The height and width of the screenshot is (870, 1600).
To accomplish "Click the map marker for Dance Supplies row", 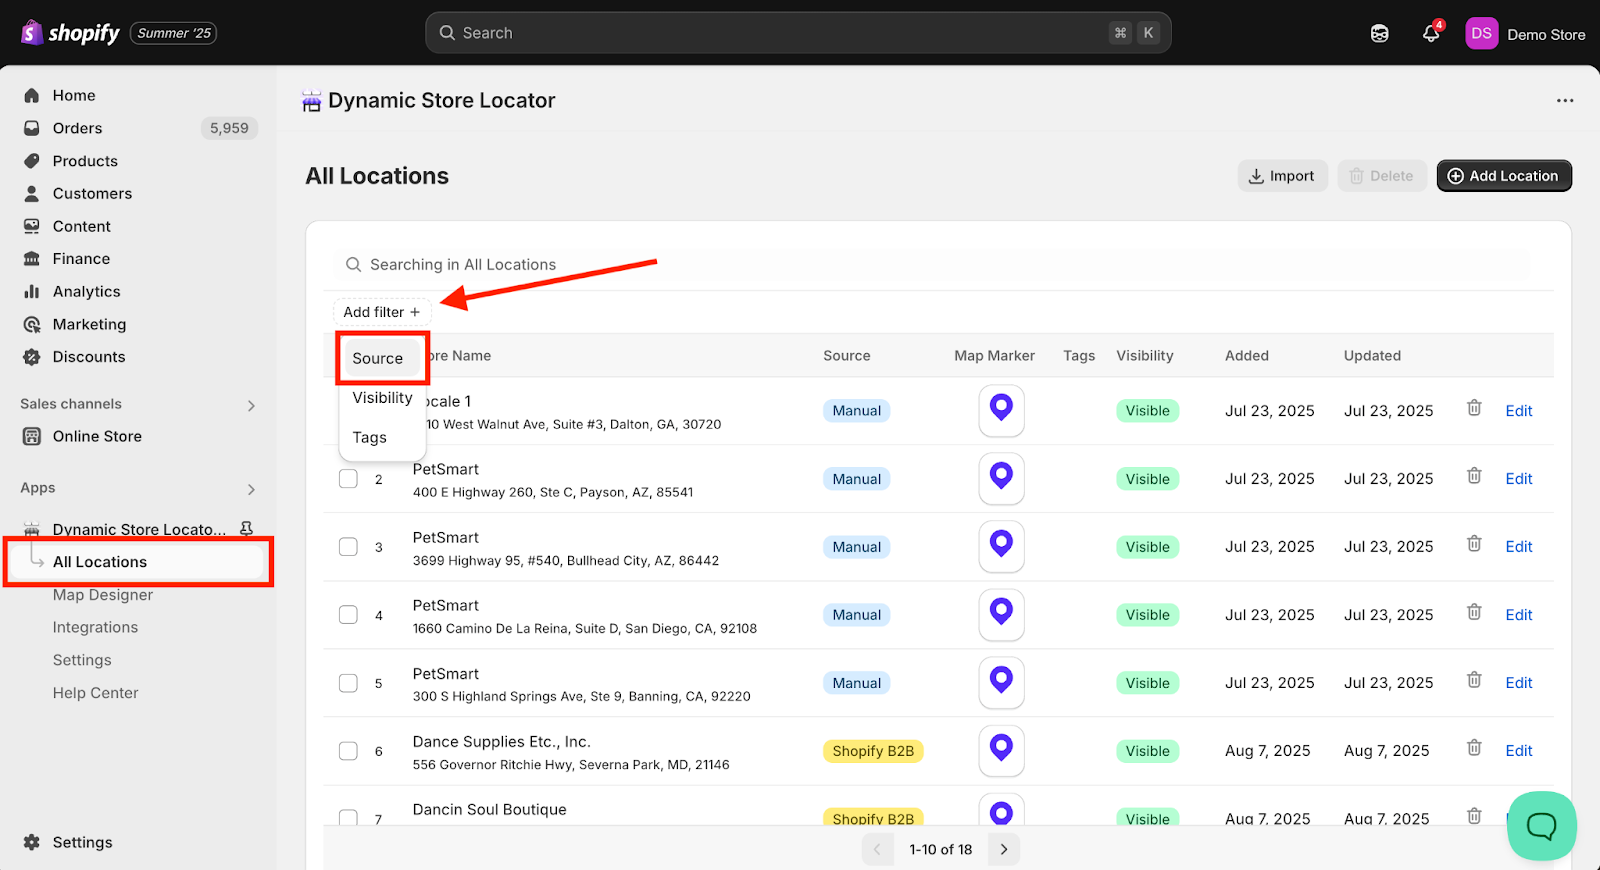I will click(x=1001, y=750).
